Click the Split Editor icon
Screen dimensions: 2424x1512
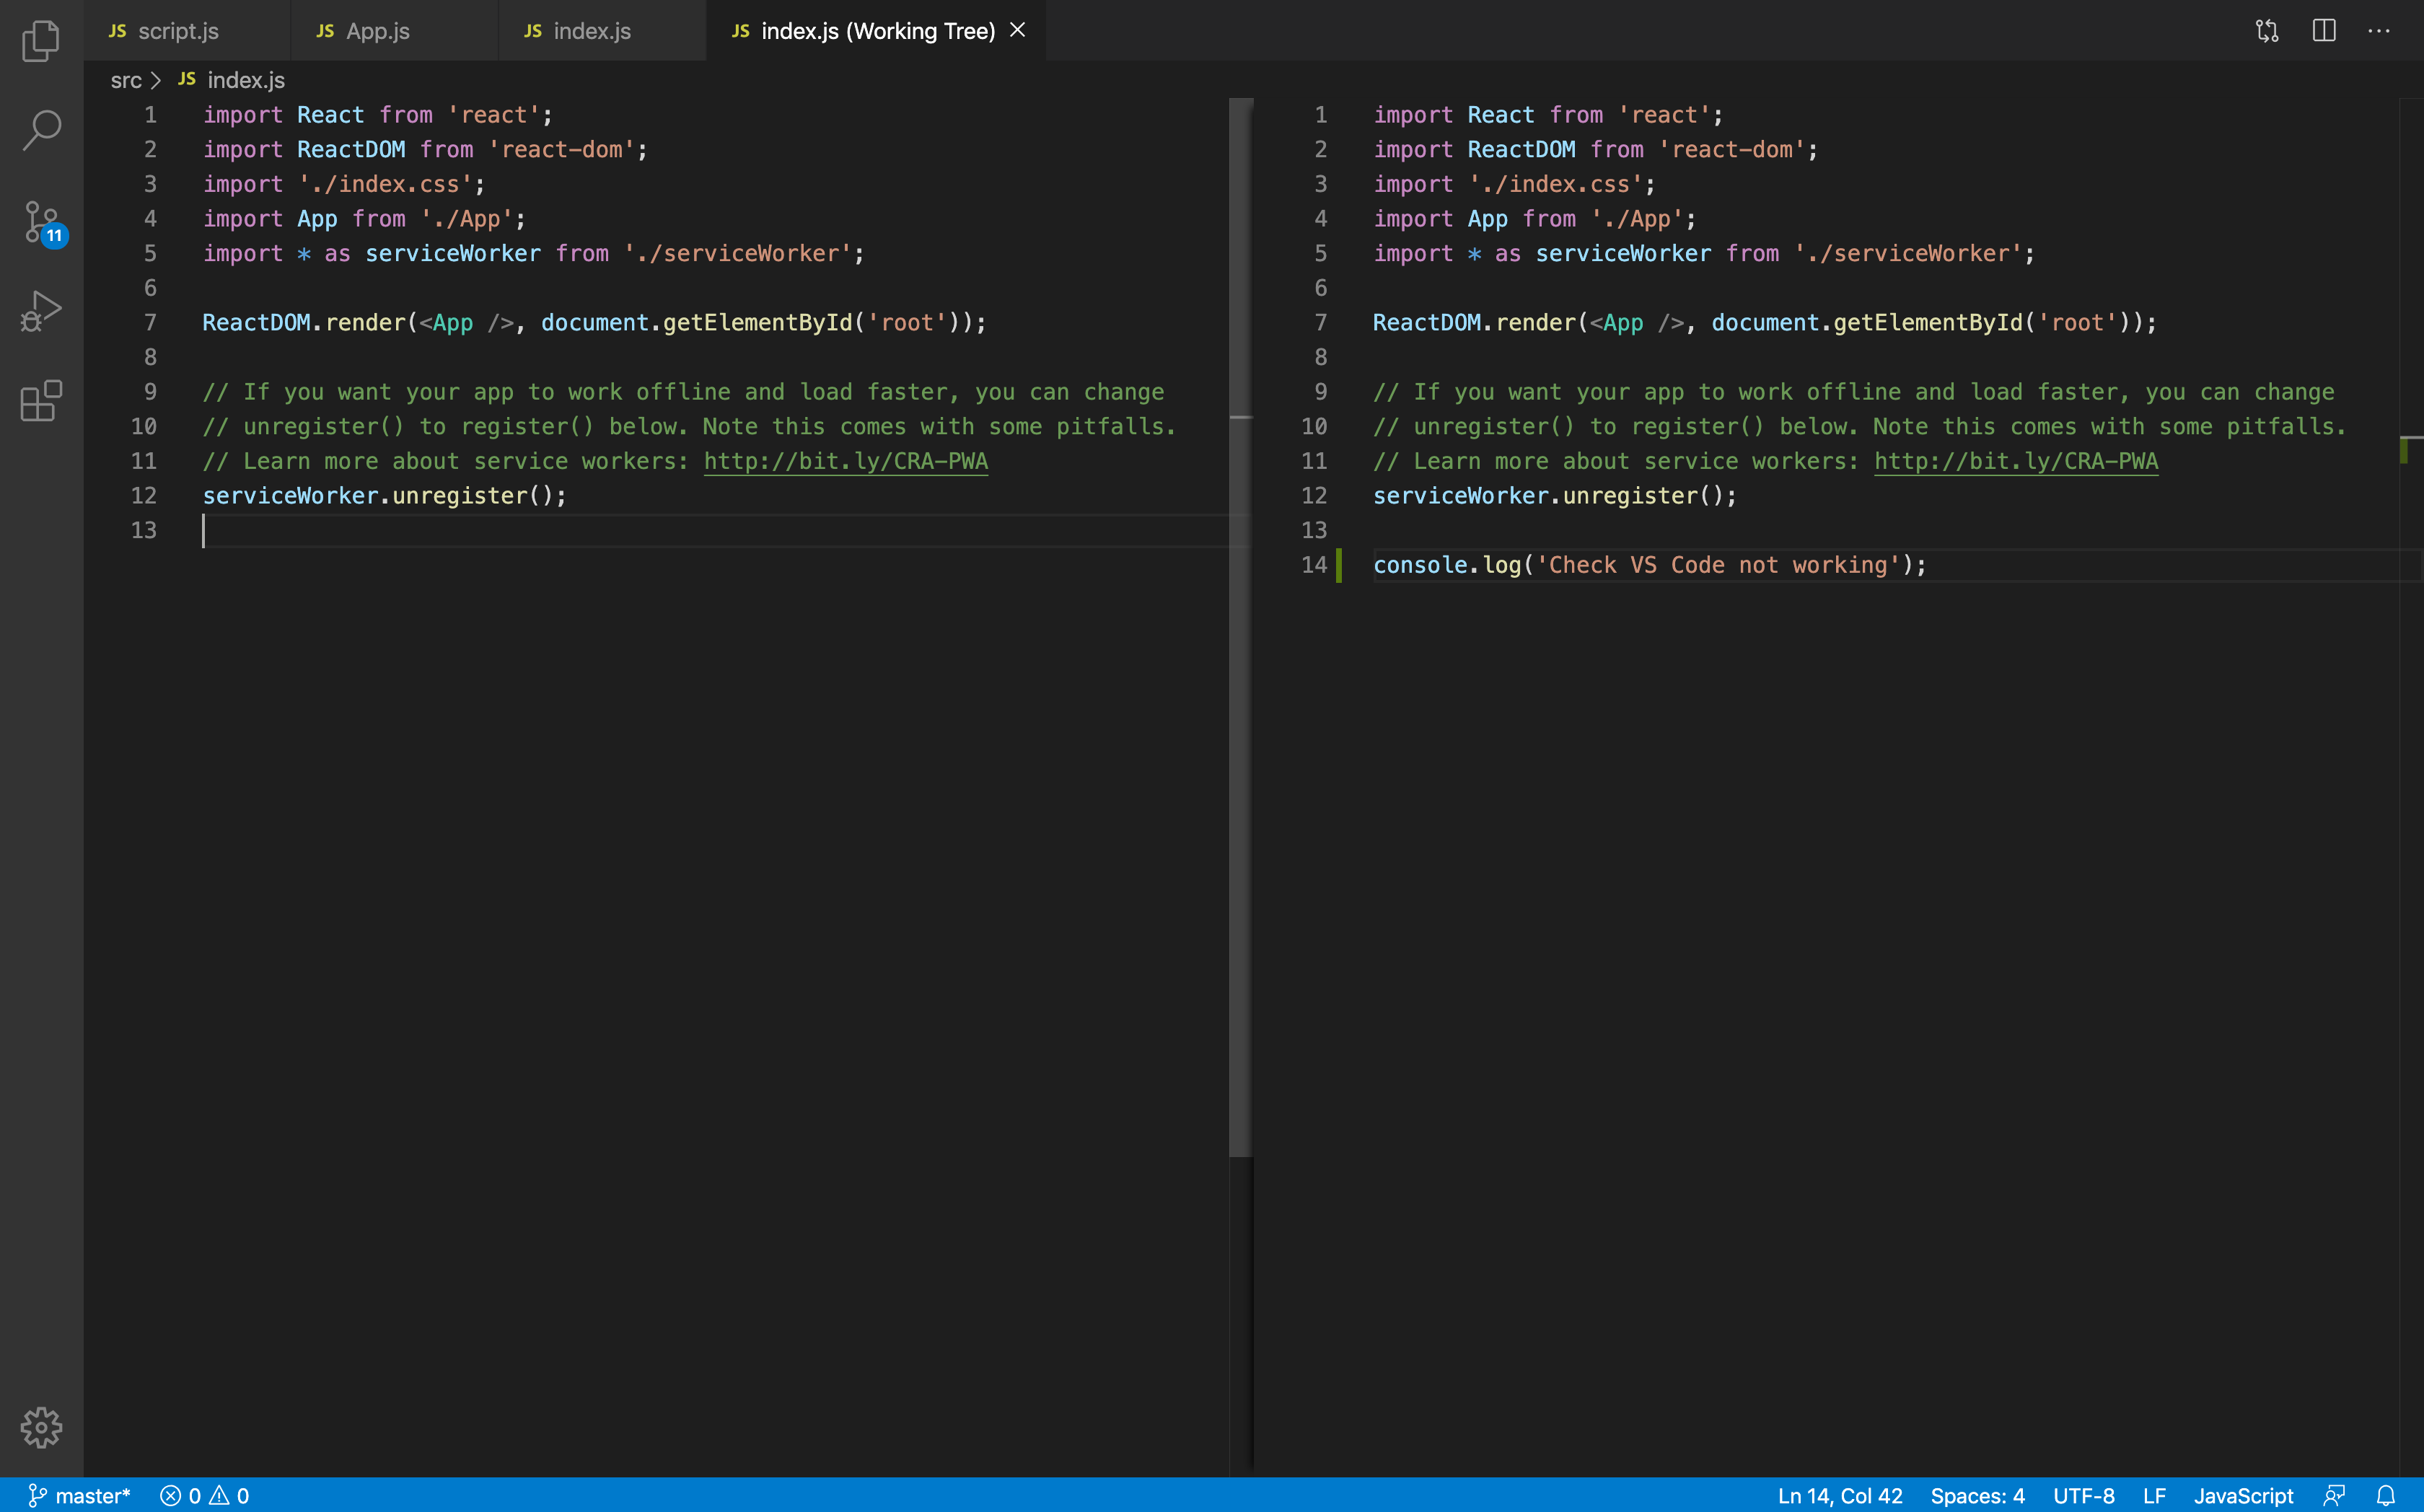pos(2323,30)
